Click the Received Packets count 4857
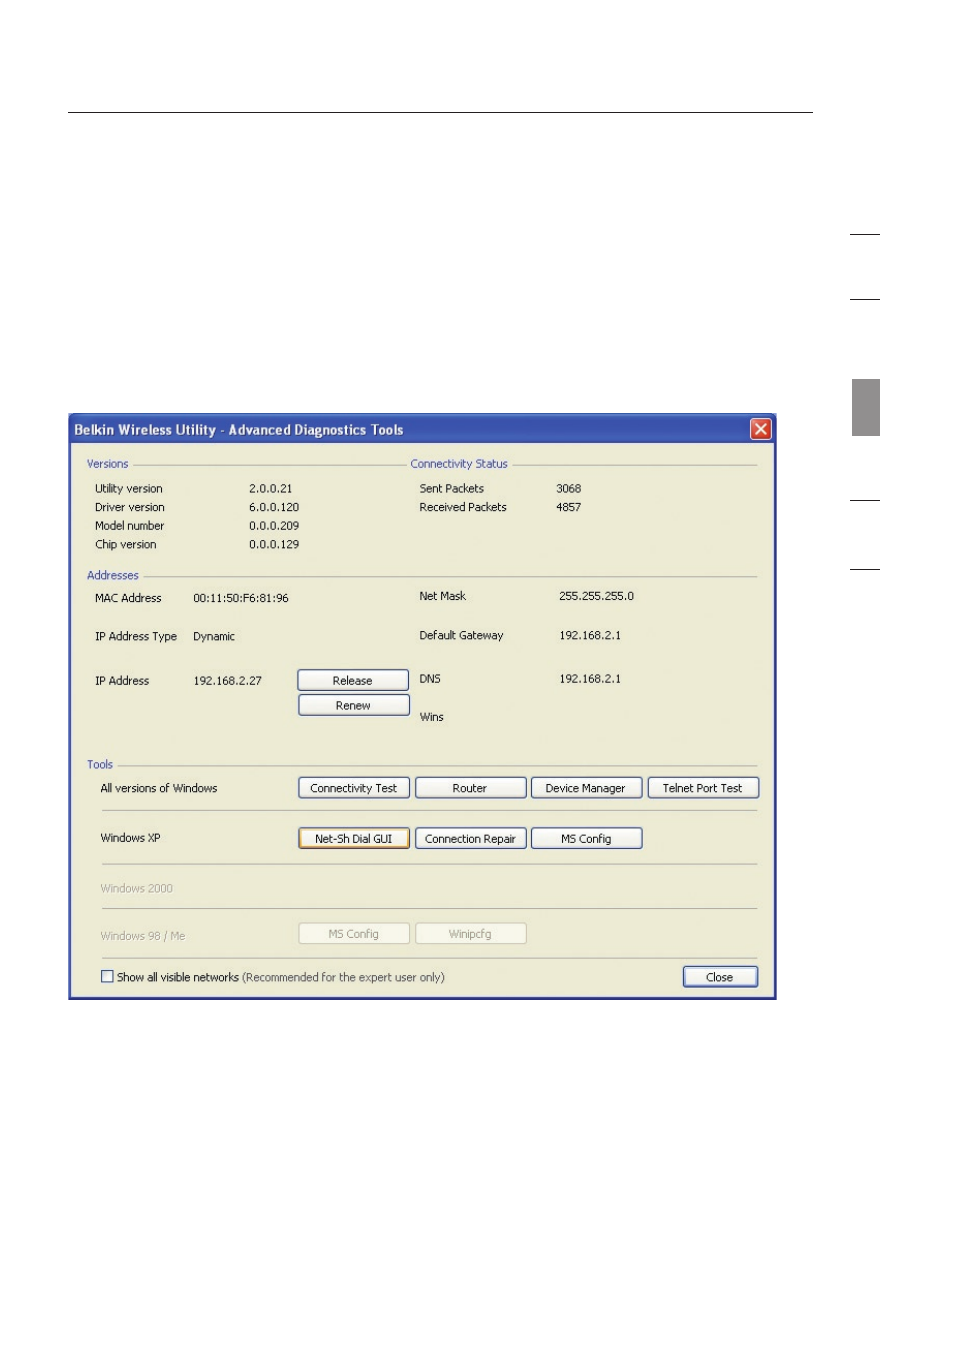This screenshot has height=1363, width=955. point(569,507)
